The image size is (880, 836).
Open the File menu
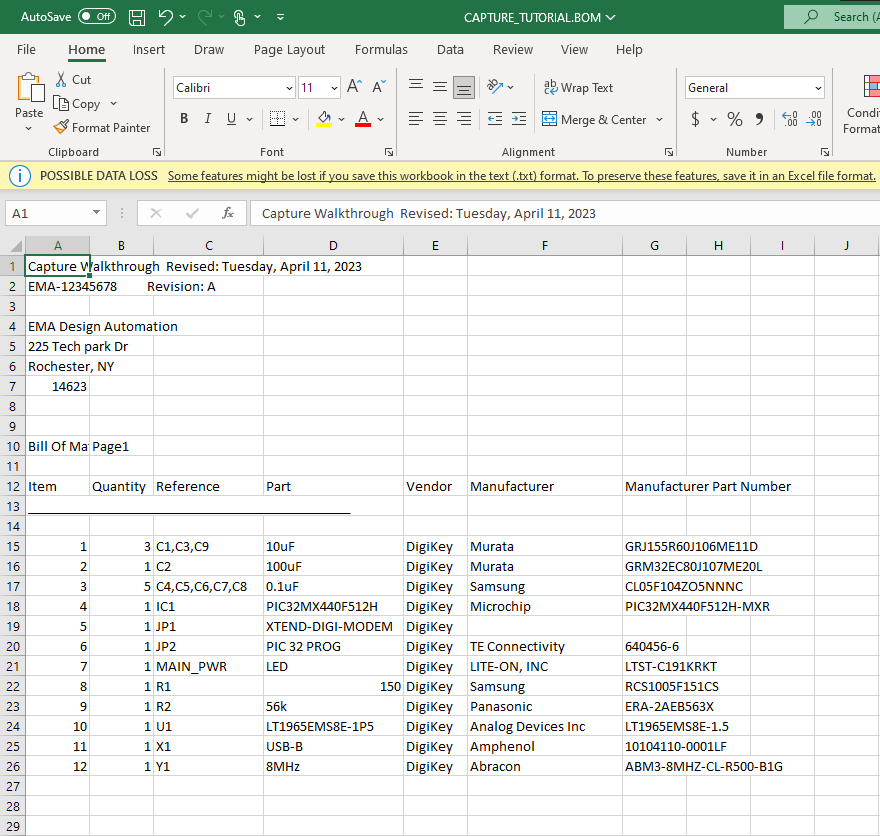click(26, 49)
